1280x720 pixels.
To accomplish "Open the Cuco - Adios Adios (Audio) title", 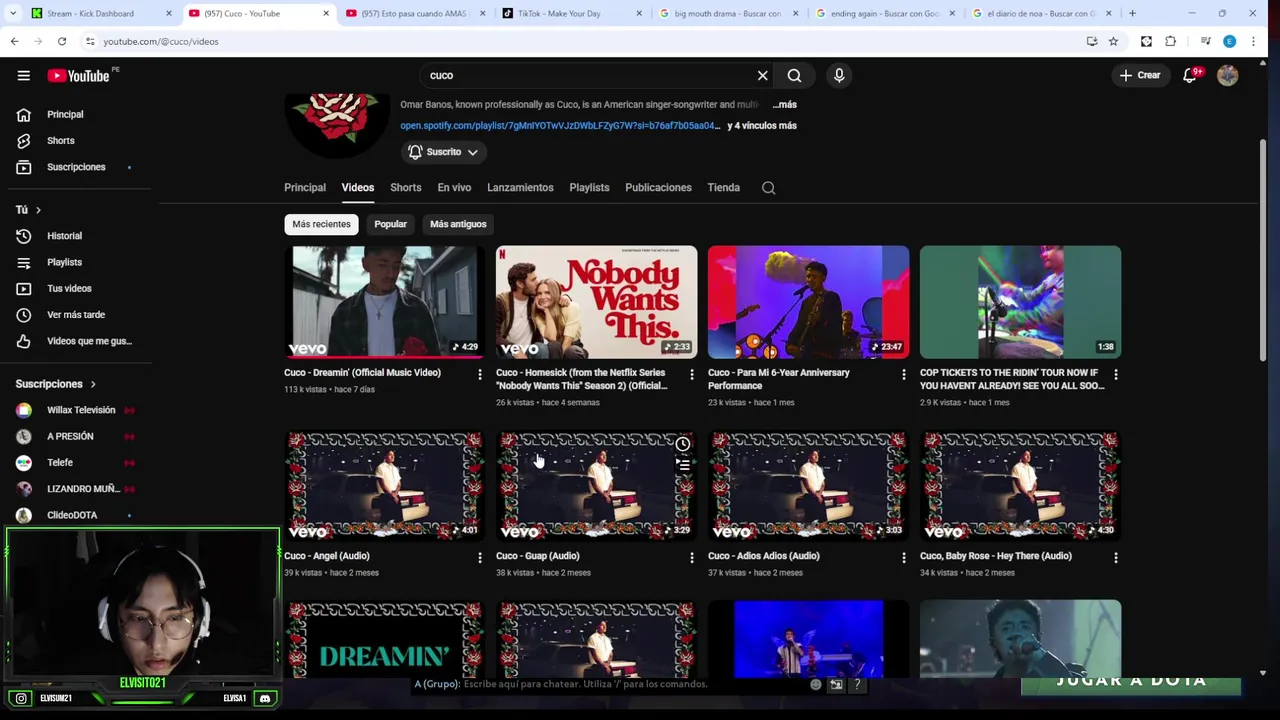I will pos(764,556).
